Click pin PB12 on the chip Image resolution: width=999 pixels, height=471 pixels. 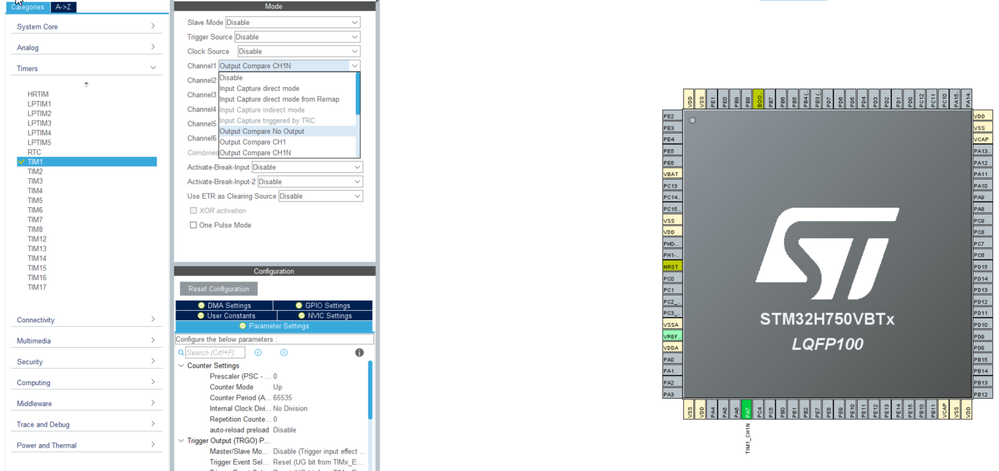pyautogui.click(x=982, y=395)
